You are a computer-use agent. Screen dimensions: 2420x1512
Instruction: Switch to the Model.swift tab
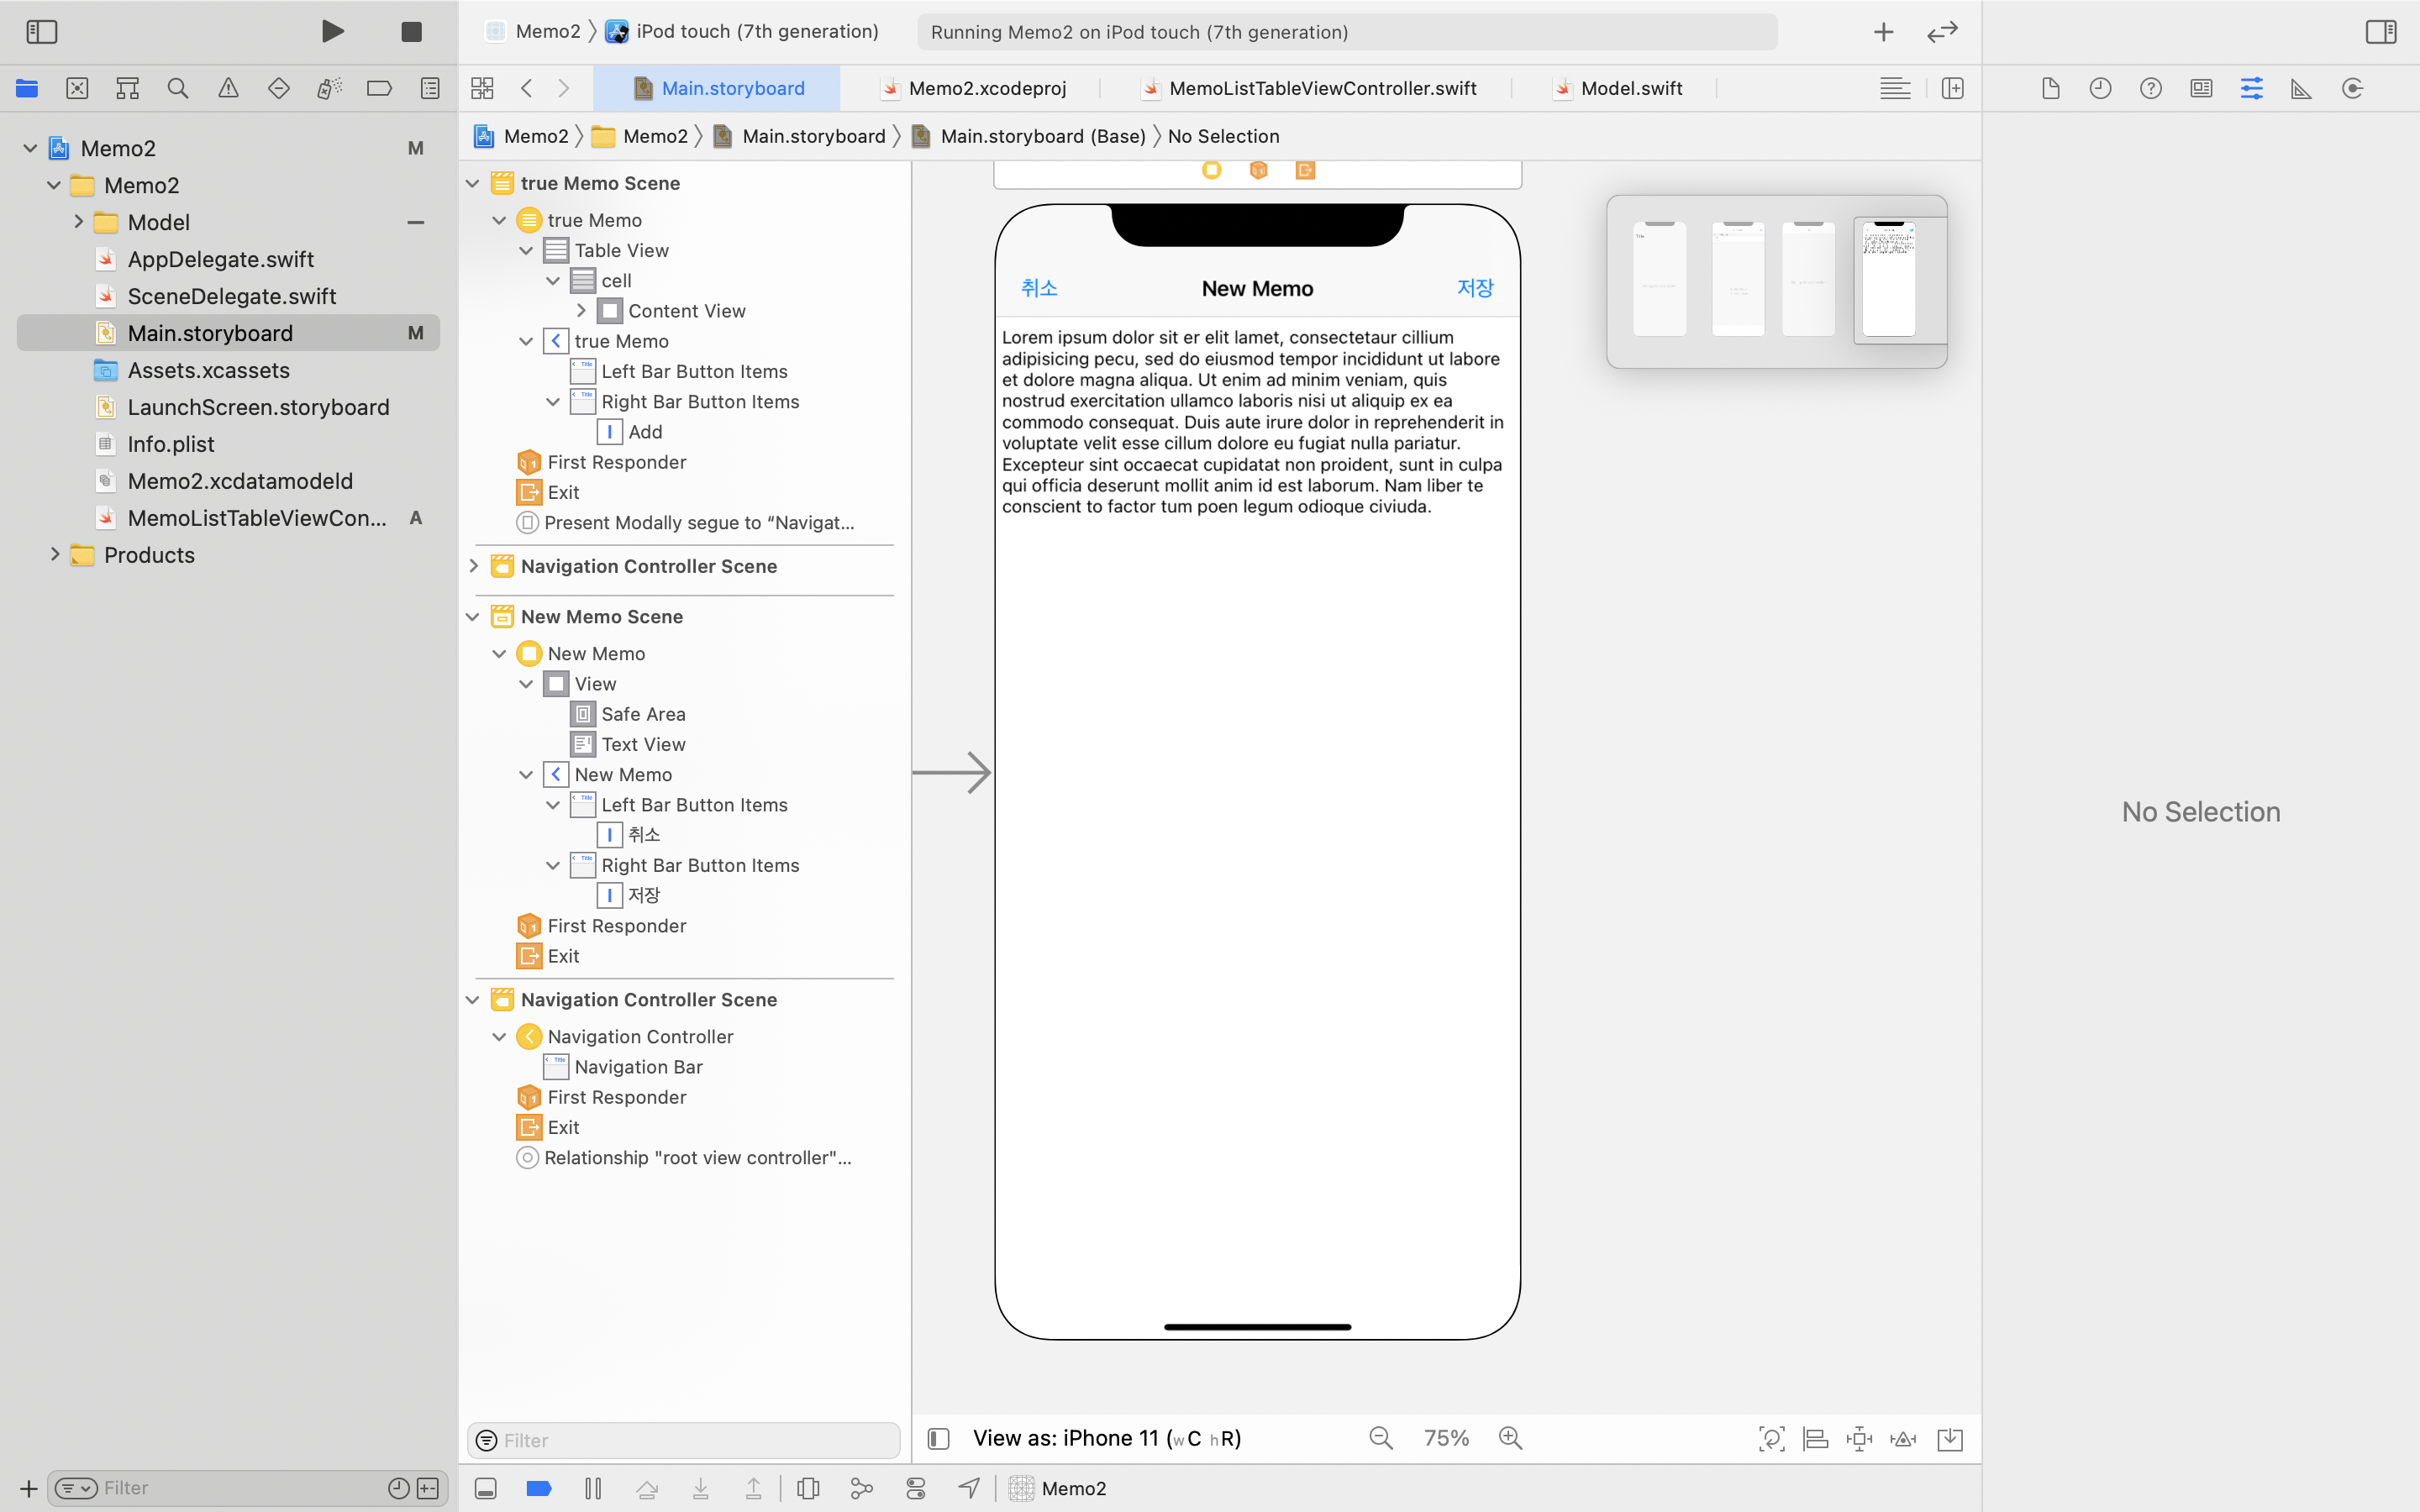click(x=1630, y=88)
